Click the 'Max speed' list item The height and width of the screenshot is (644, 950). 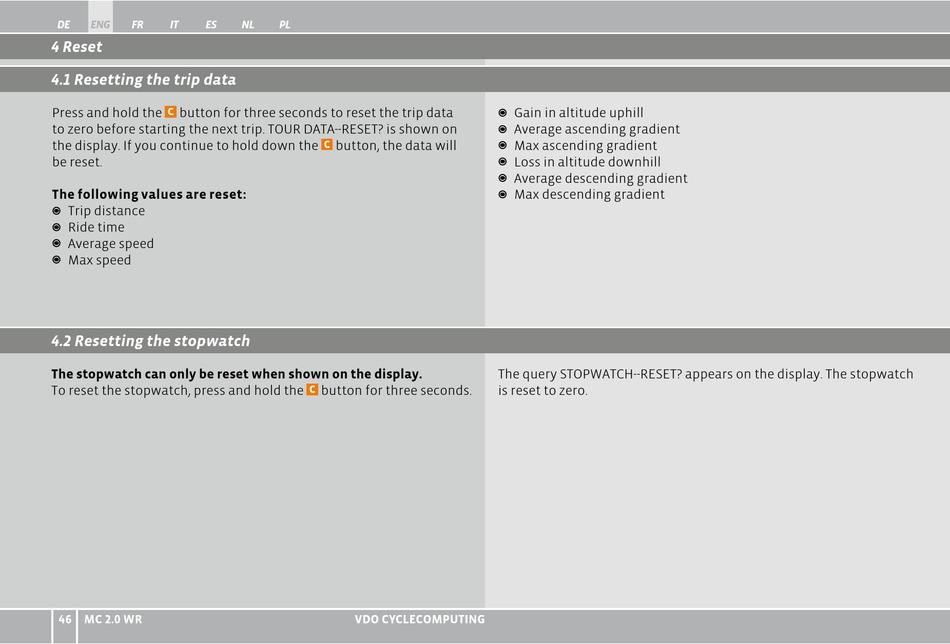(x=99, y=260)
